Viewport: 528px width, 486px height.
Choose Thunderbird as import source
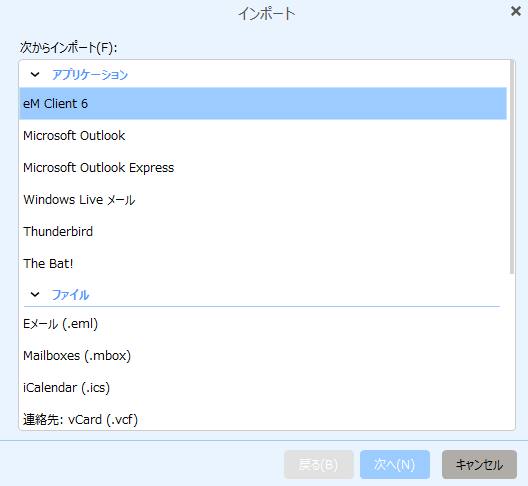coord(263,231)
